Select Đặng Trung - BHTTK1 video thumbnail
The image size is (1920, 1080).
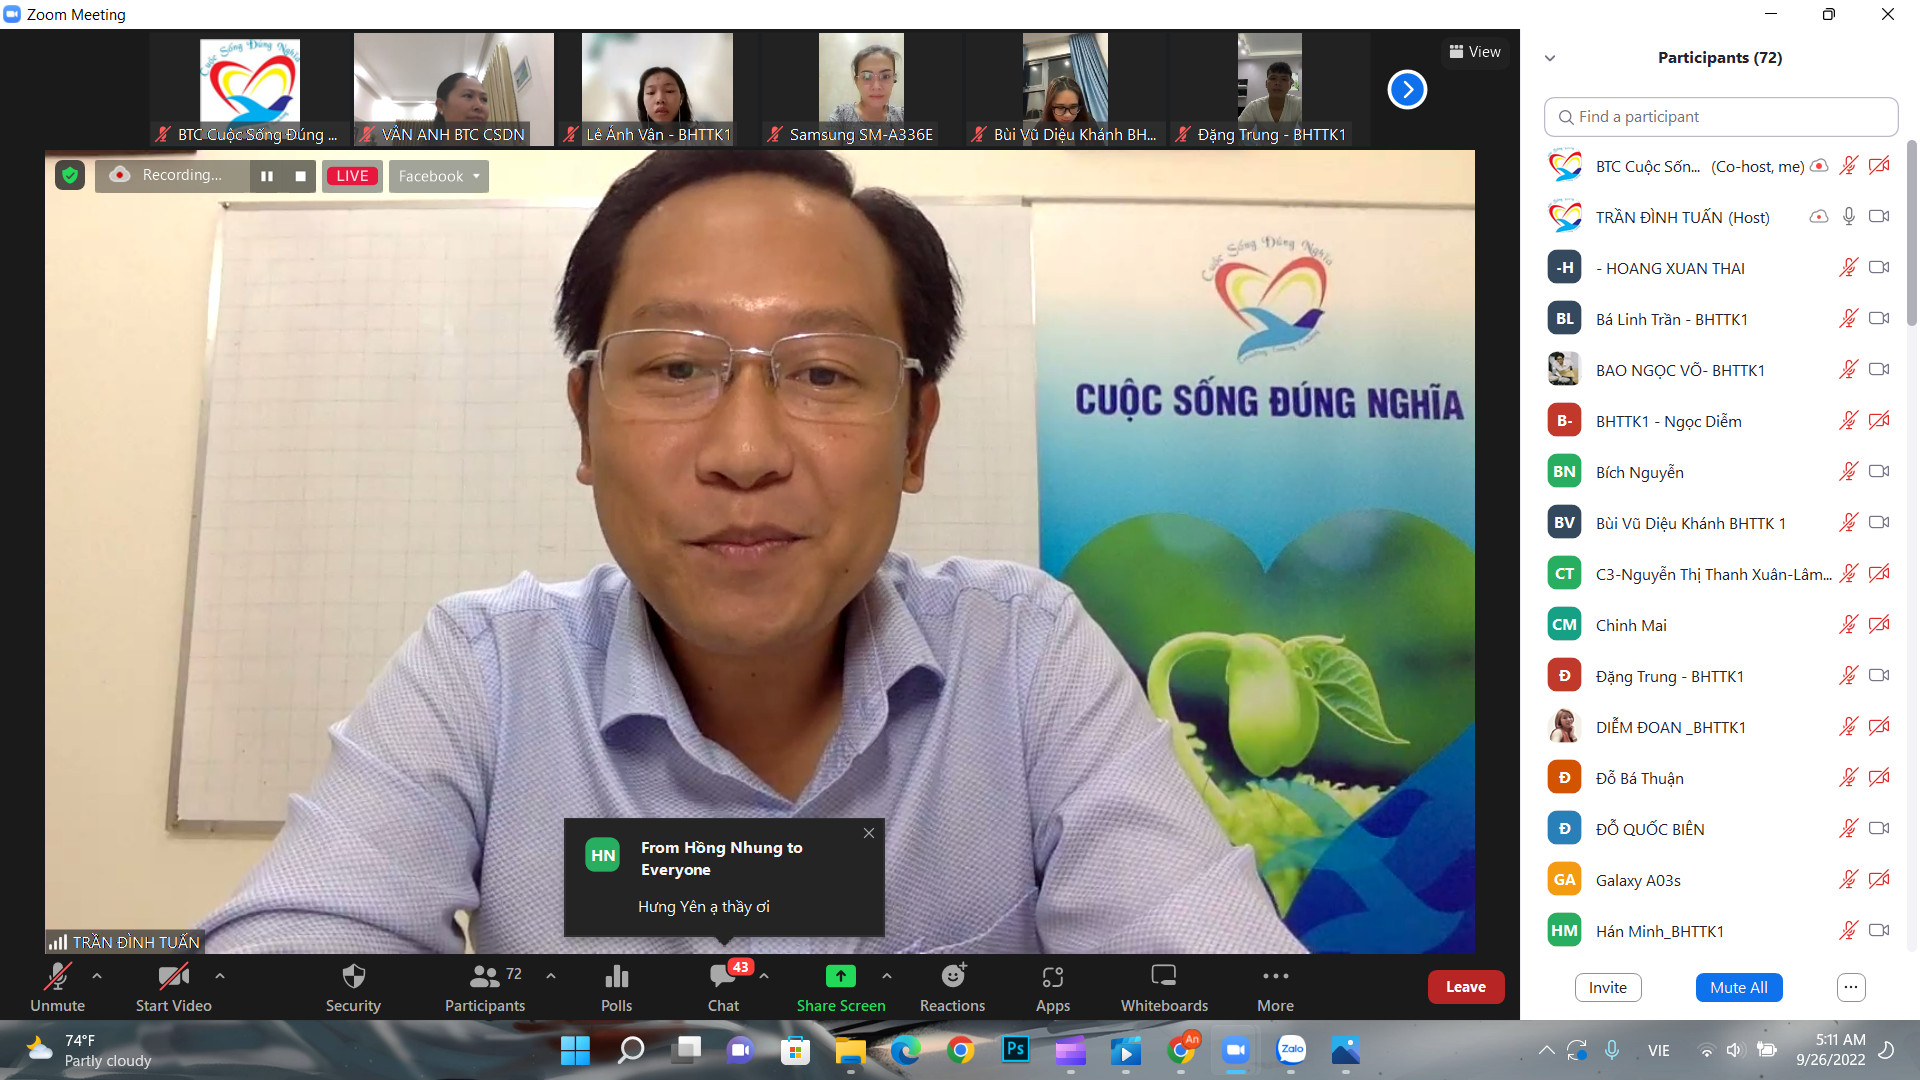(1270, 89)
